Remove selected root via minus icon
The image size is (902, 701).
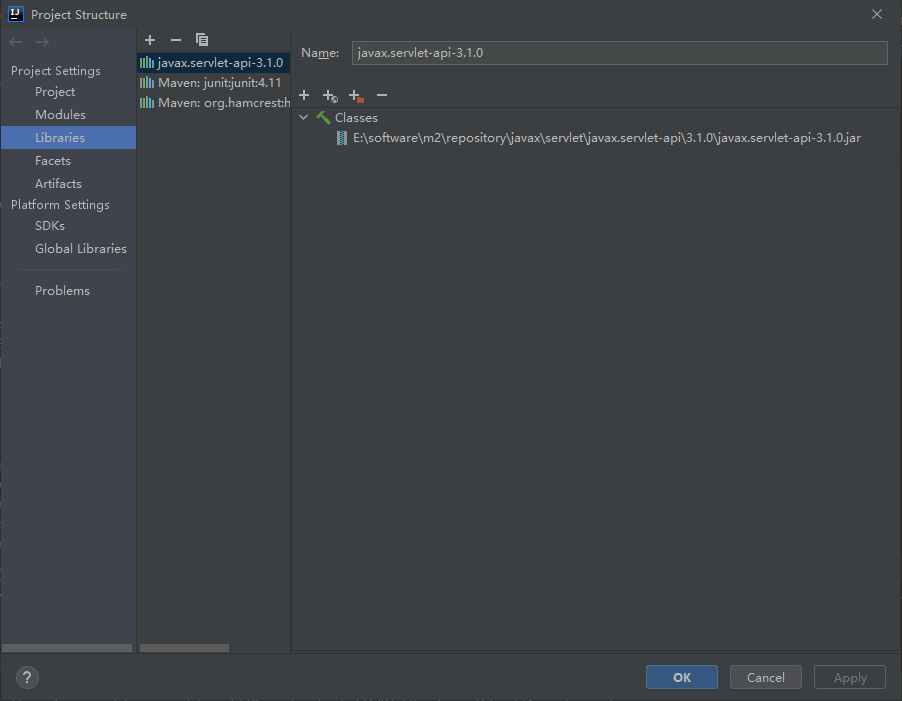click(382, 95)
